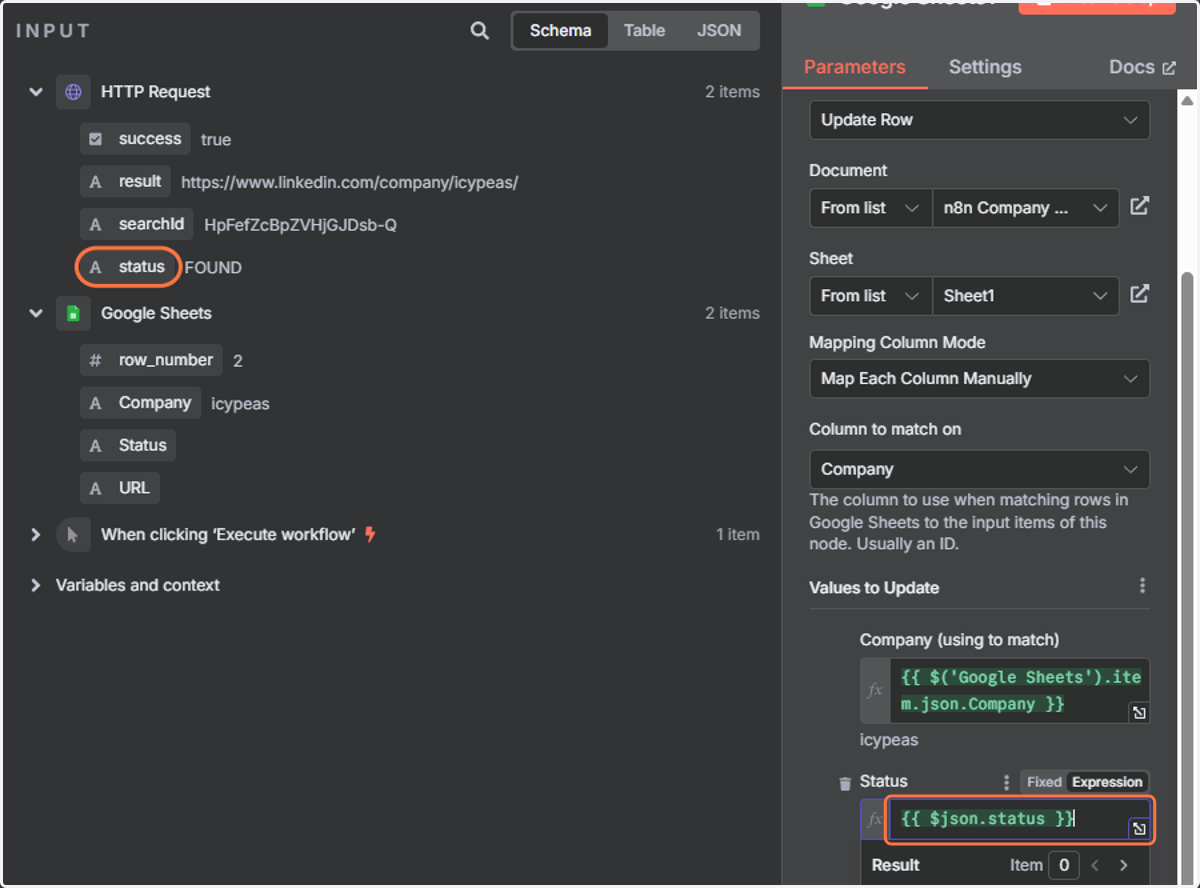Click the boolean type icon beside success
This screenshot has height=888, width=1200.
pyautogui.click(x=96, y=139)
